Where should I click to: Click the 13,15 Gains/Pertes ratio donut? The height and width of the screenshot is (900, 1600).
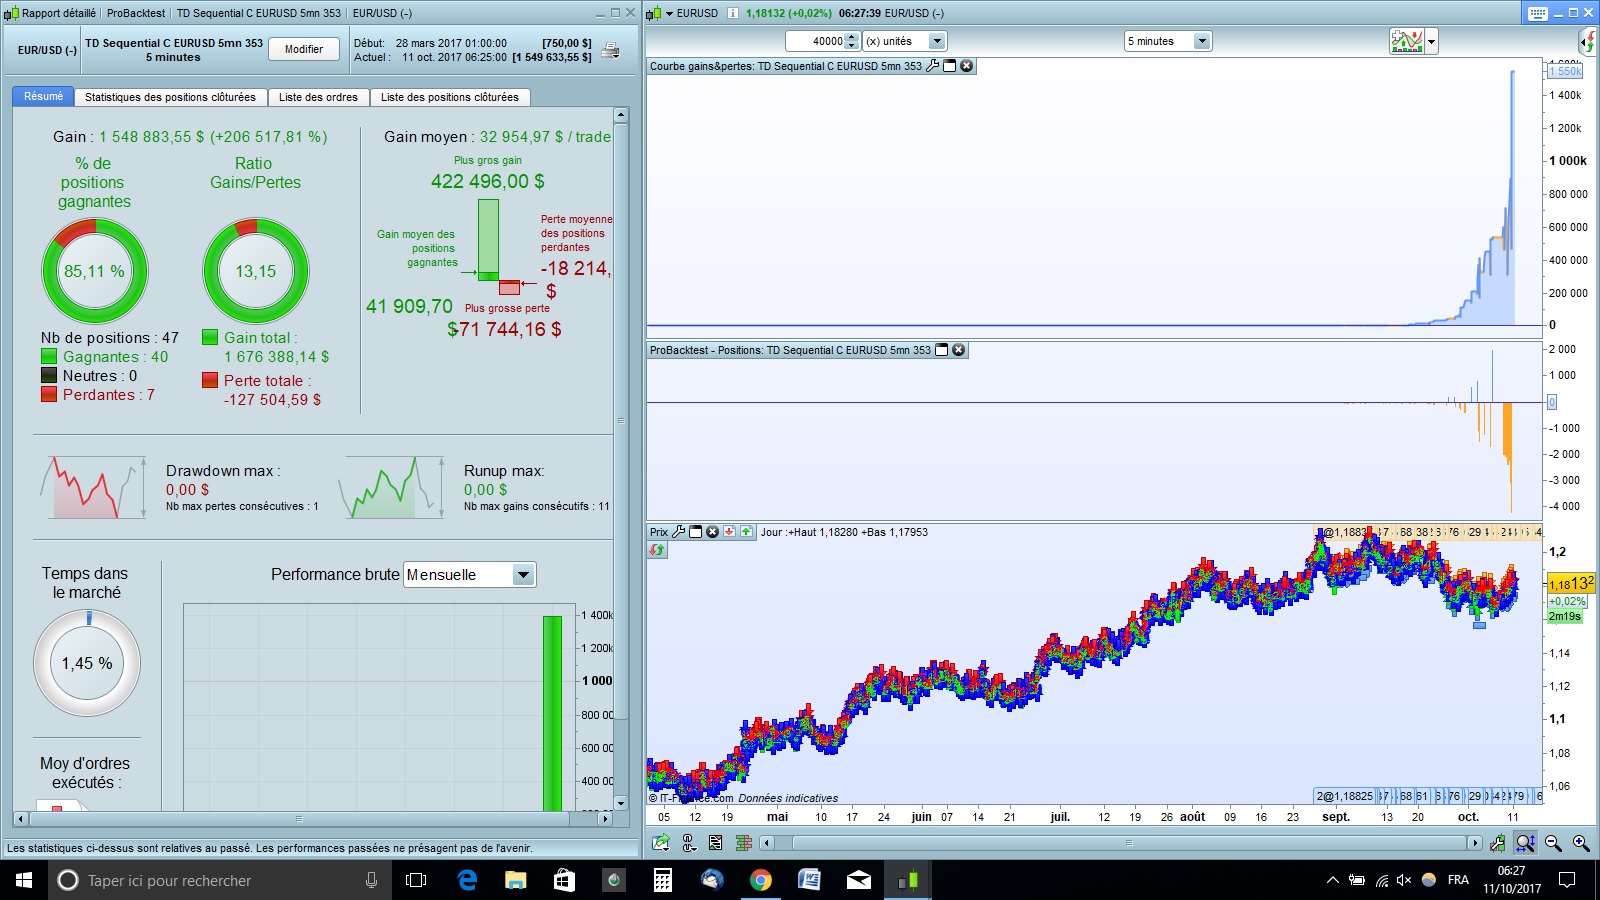[256, 271]
